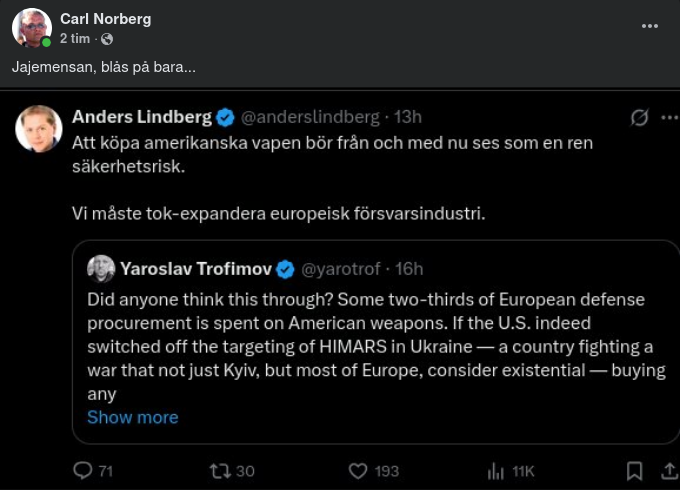Image resolution: width=680 pixels, height=490 pixels.
Task: Click the Grok icon on the tweet
Action: (x=640, y=118)
